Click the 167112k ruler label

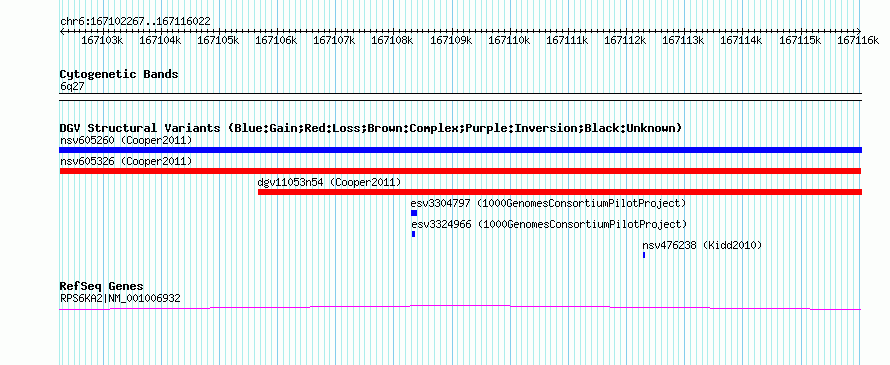coord(625,40)
